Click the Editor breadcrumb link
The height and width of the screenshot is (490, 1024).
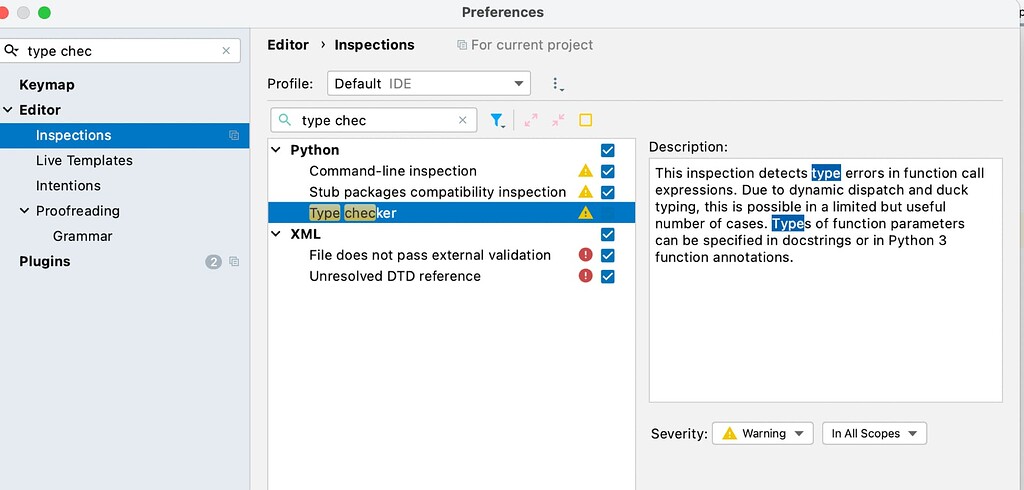288,45
